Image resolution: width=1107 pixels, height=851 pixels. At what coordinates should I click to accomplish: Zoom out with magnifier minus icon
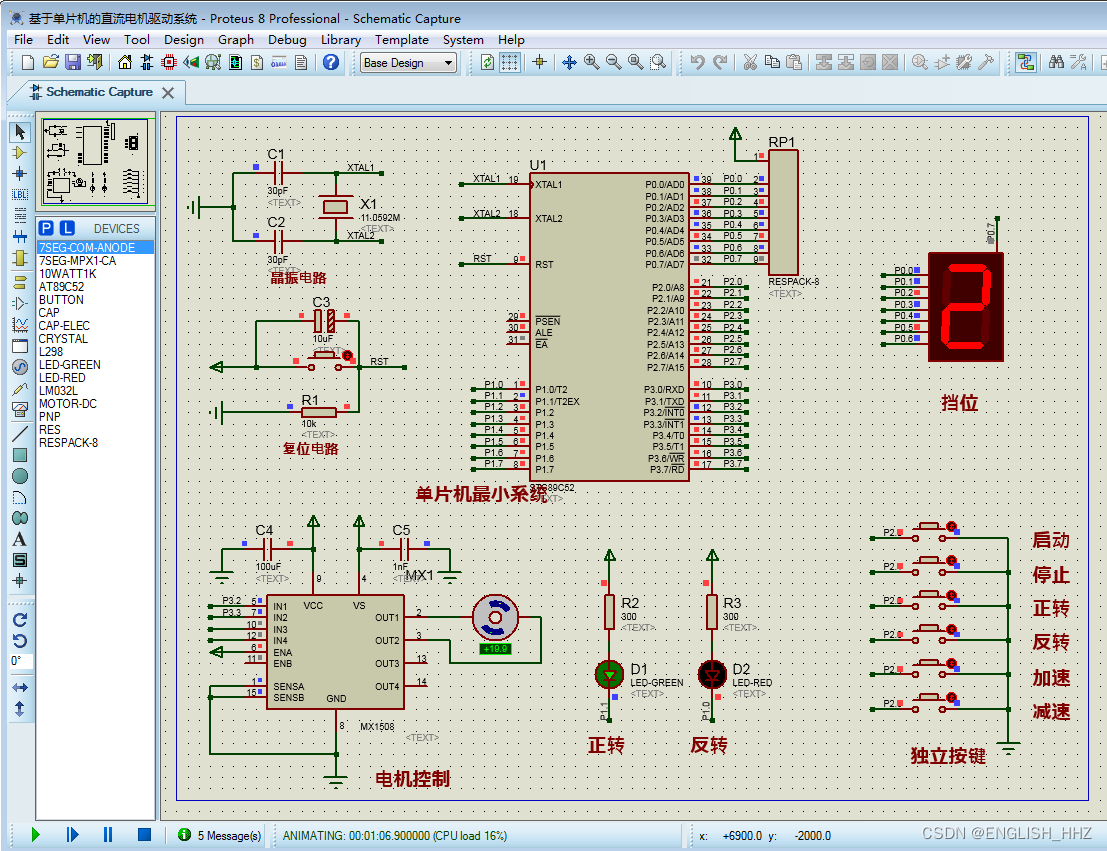pos(614,63)
